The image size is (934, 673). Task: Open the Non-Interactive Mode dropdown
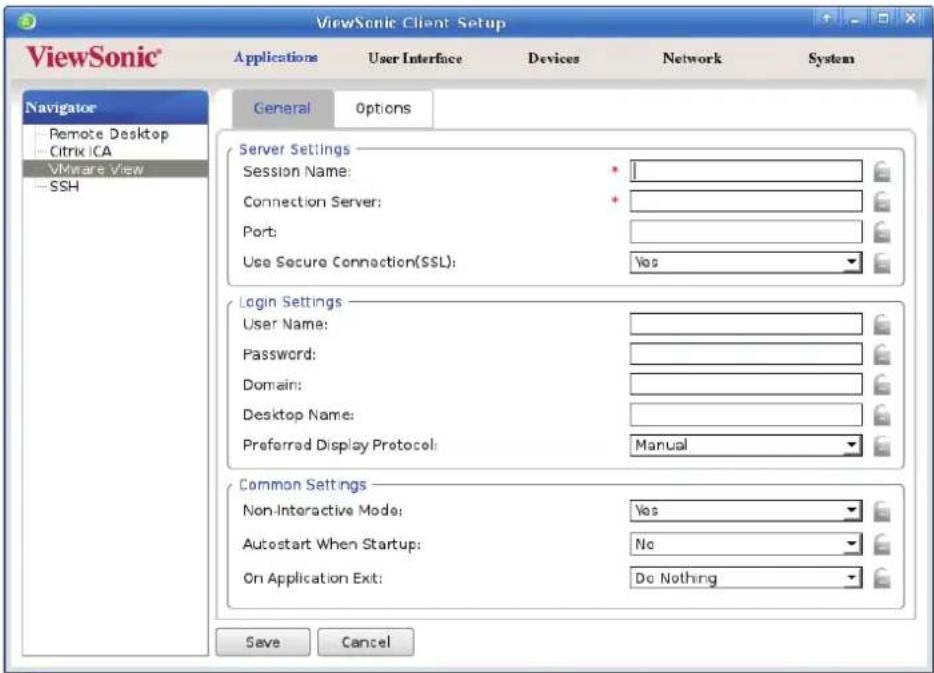coord(746,511)
